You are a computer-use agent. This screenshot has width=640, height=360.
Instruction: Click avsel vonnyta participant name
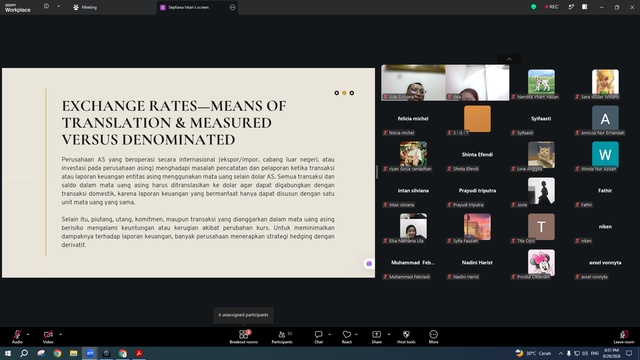coord(605,262)
